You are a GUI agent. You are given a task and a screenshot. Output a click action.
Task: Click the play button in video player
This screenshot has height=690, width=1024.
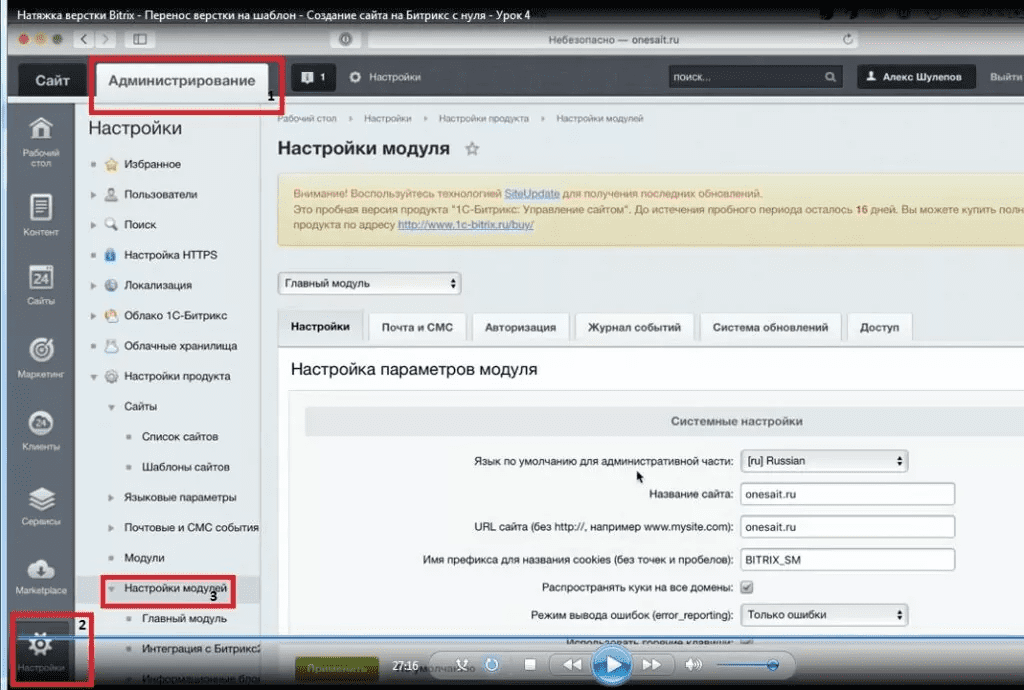click(612, 665)
